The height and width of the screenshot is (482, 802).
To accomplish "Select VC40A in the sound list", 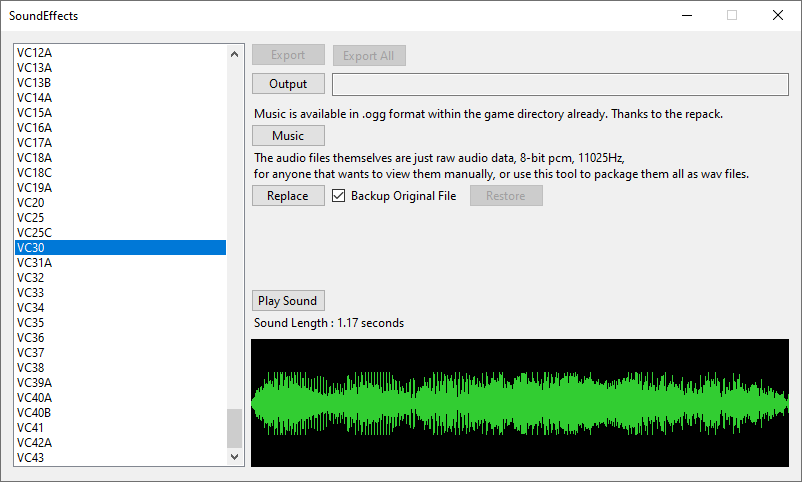I will 121,398.
